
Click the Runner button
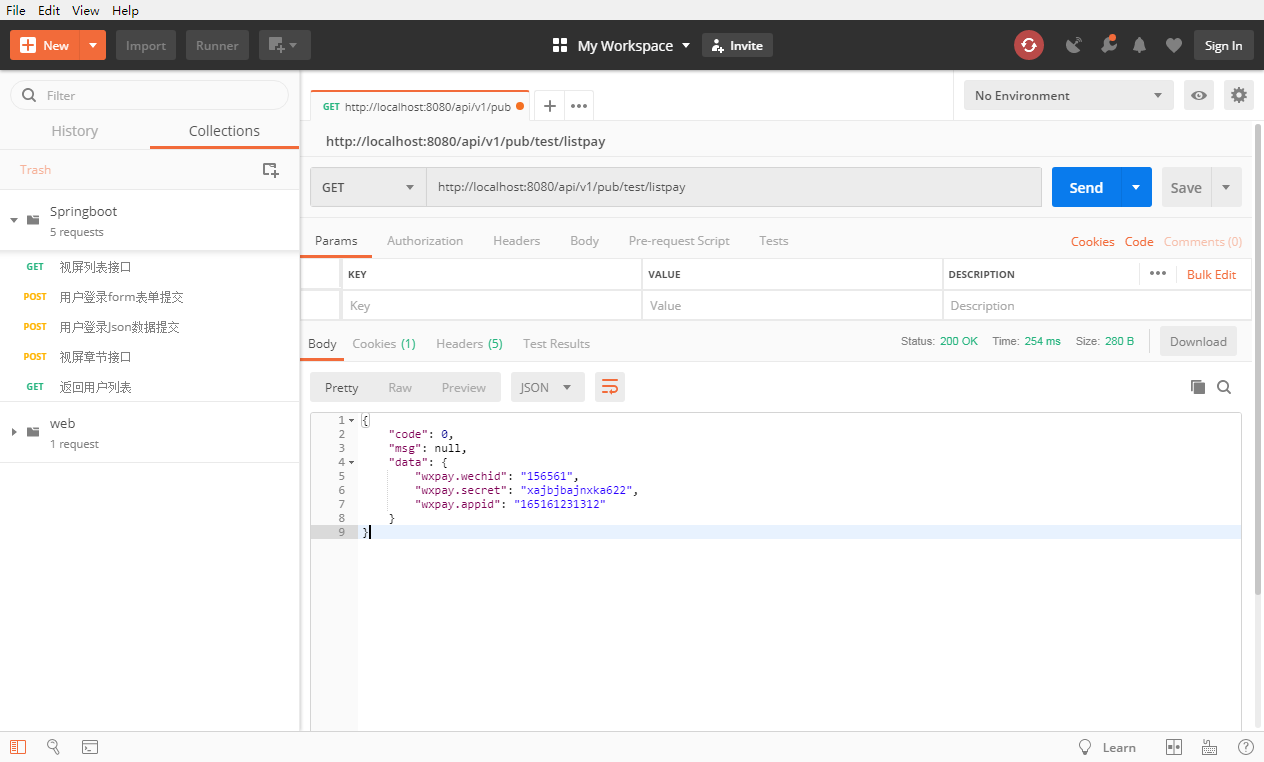[x=217, y=45]
